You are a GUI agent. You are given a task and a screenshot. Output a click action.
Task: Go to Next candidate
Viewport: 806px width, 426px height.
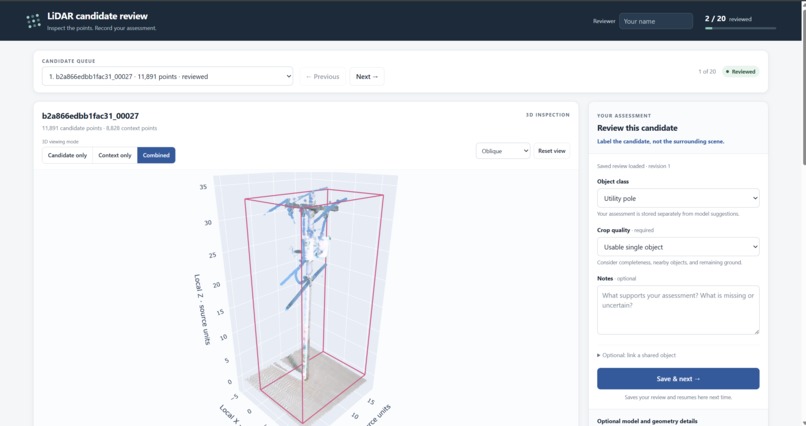click(x=367, y=77)
